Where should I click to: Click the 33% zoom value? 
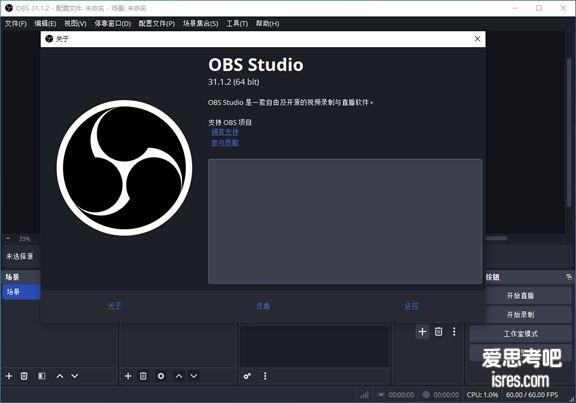[x=24, y=239]
